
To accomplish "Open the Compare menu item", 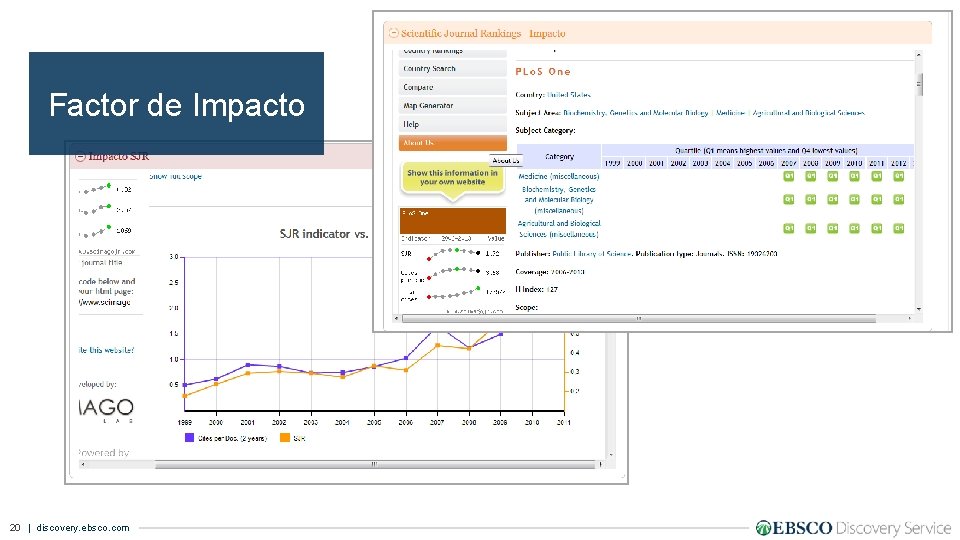I will coord(452,87).
